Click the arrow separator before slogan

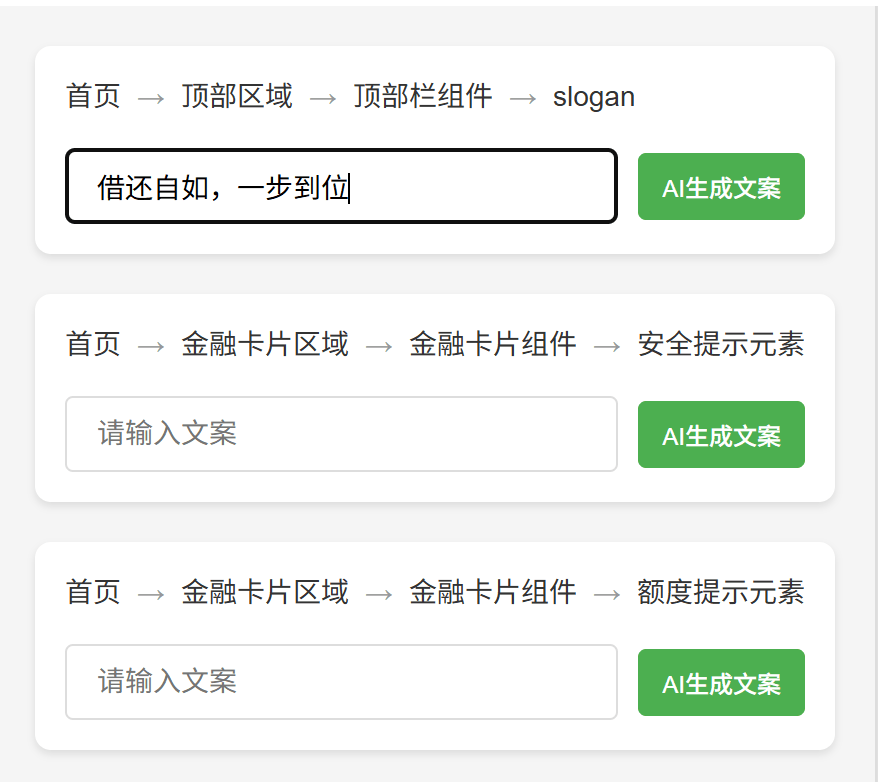point(523,98)
